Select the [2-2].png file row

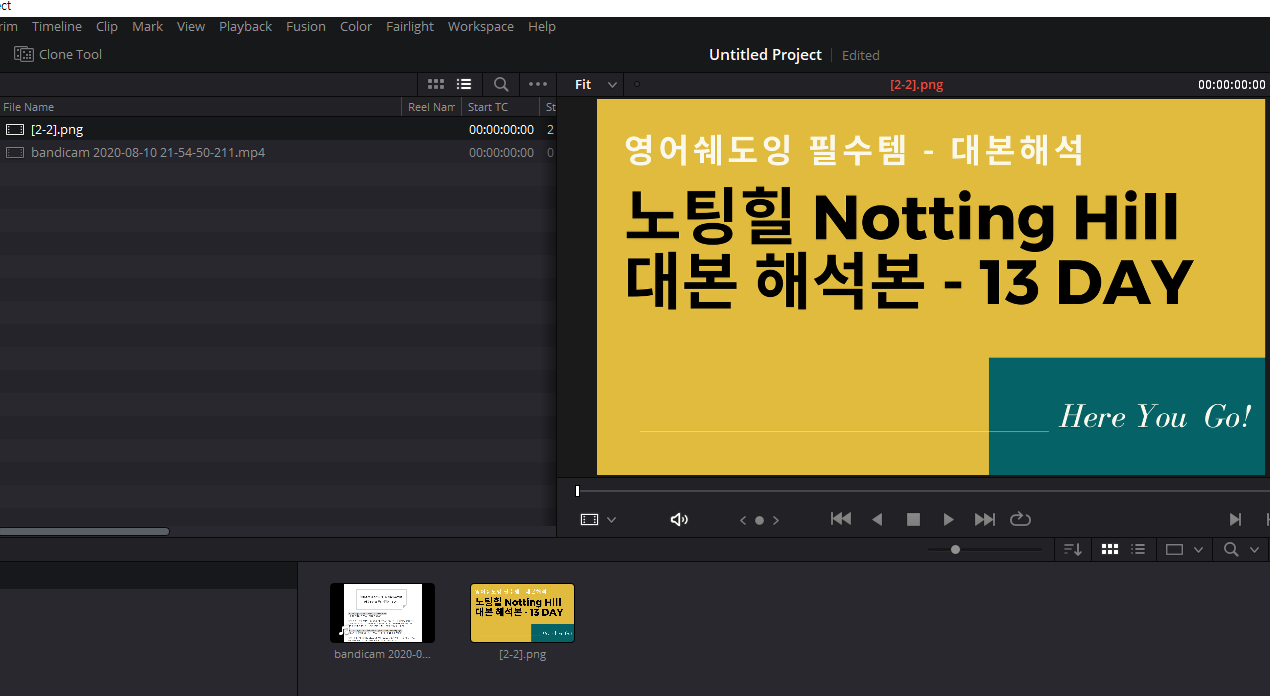[x=278, y=129]
